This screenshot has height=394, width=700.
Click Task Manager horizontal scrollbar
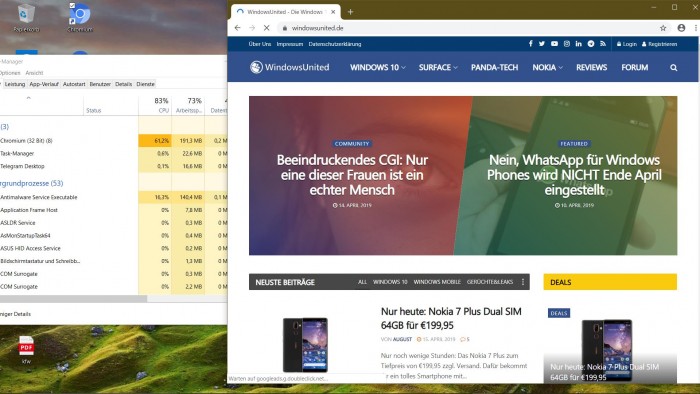click(74, 299)
